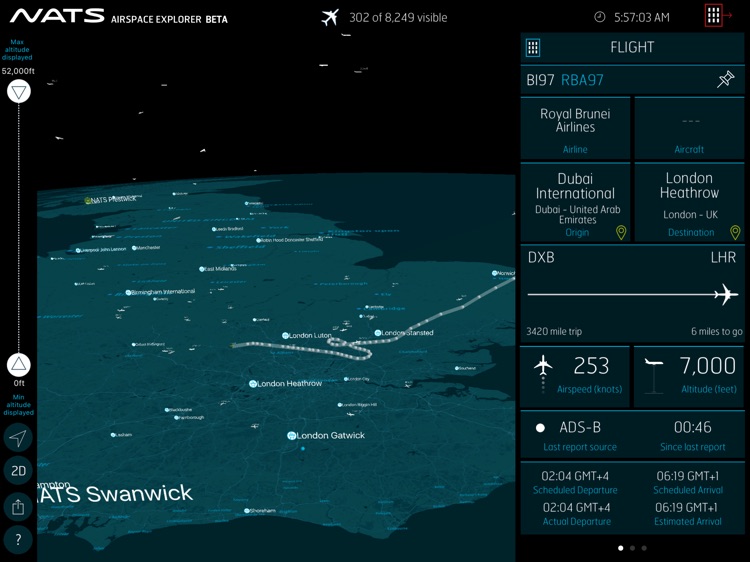Locate Dubai origin with the map pin icon
Viewport: 750px width, 562px height.
point(621,232)
